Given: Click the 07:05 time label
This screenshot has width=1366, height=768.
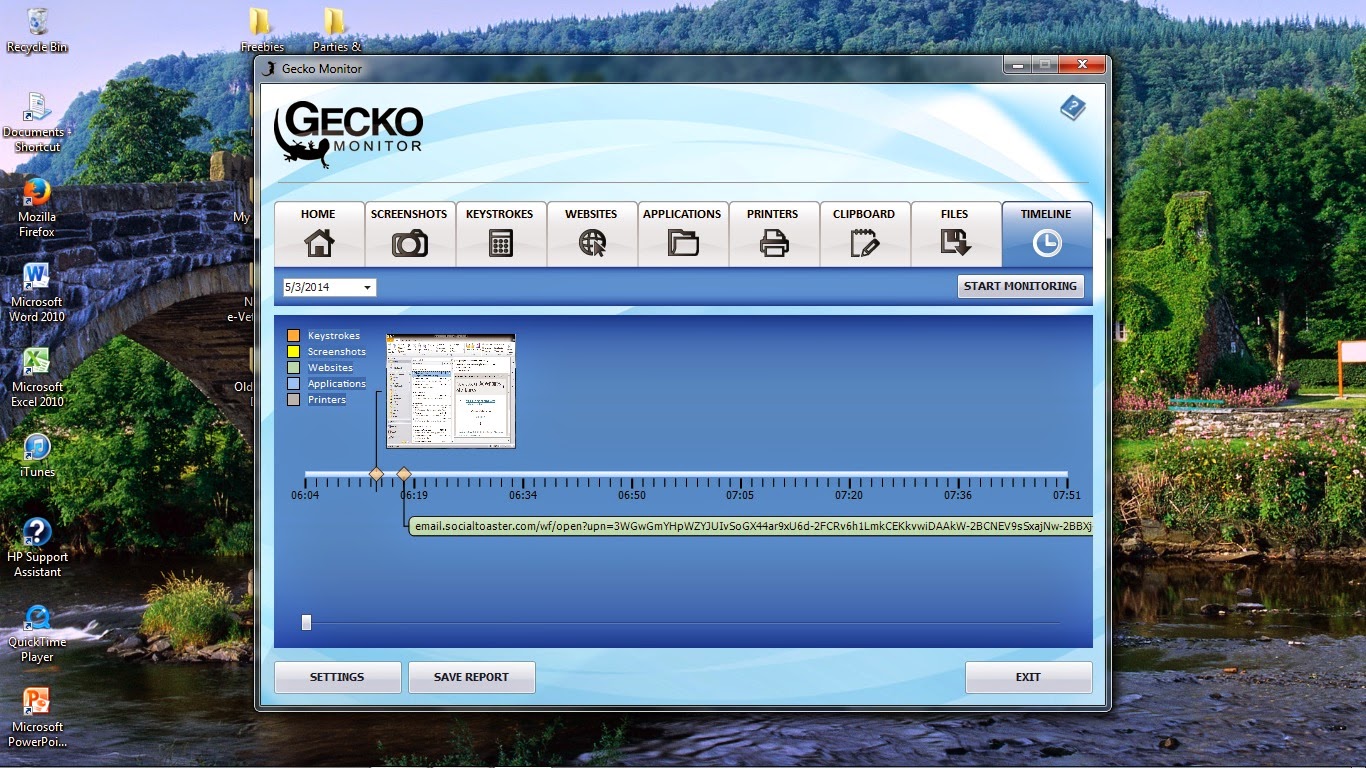Looking at the screenshot, I should [x=740, y=495].
